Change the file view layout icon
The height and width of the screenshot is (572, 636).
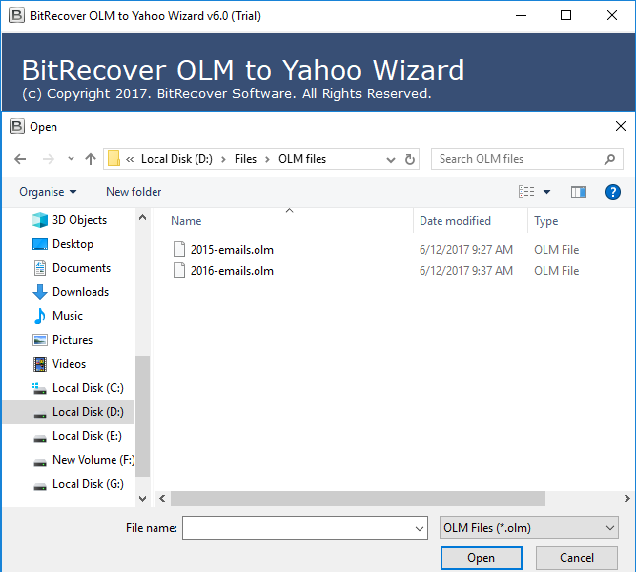pos(527,191)
